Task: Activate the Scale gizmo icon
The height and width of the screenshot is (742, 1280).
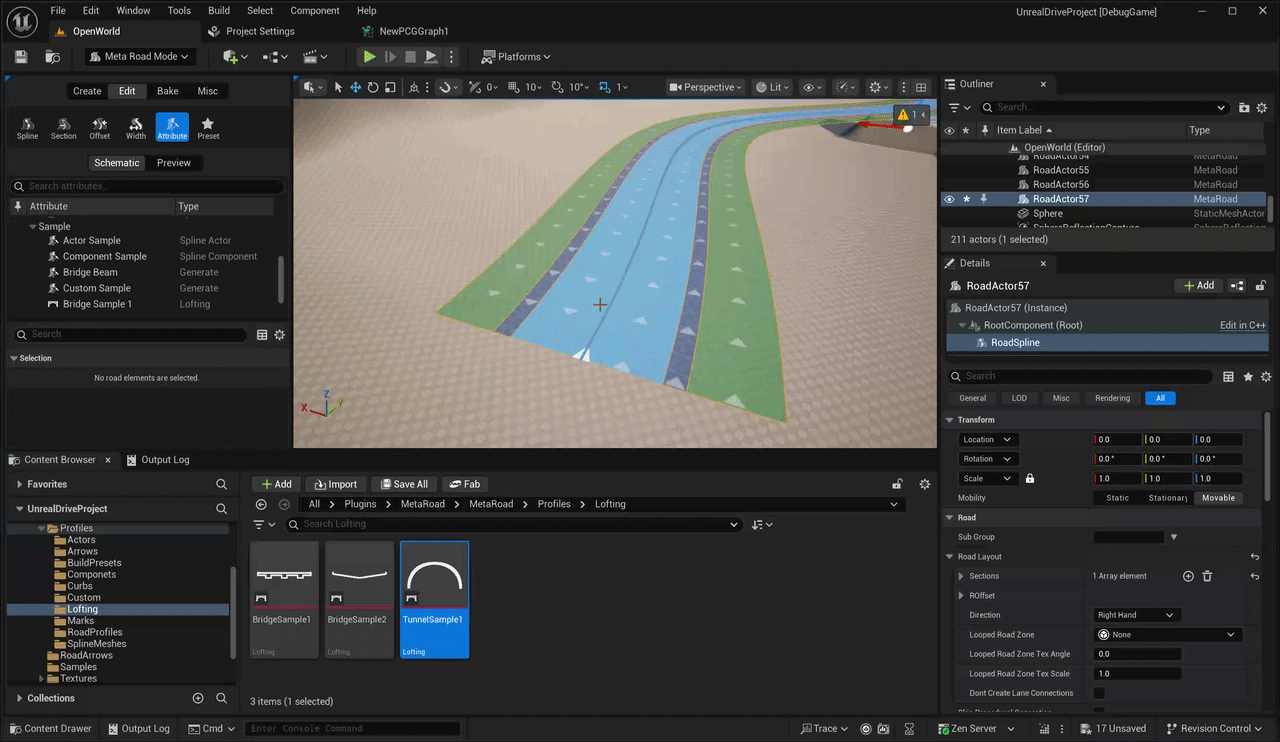Action: [x=390, y=87]
